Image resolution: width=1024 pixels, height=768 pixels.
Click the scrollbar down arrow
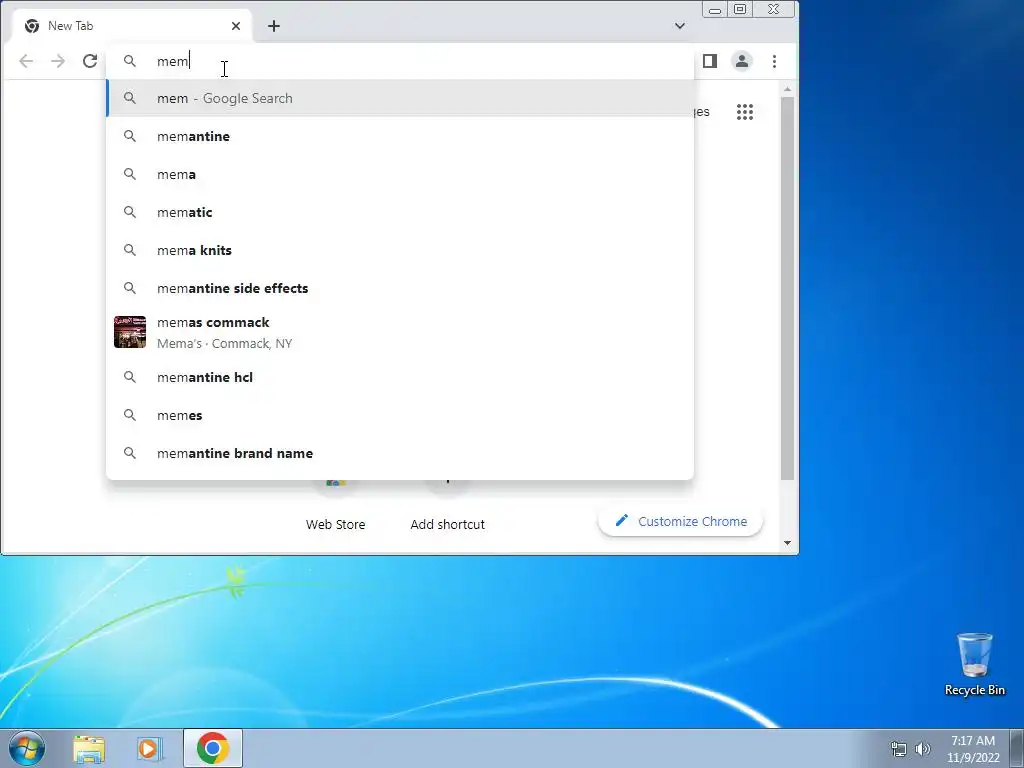pyautogui.click(x=788, y=543)
